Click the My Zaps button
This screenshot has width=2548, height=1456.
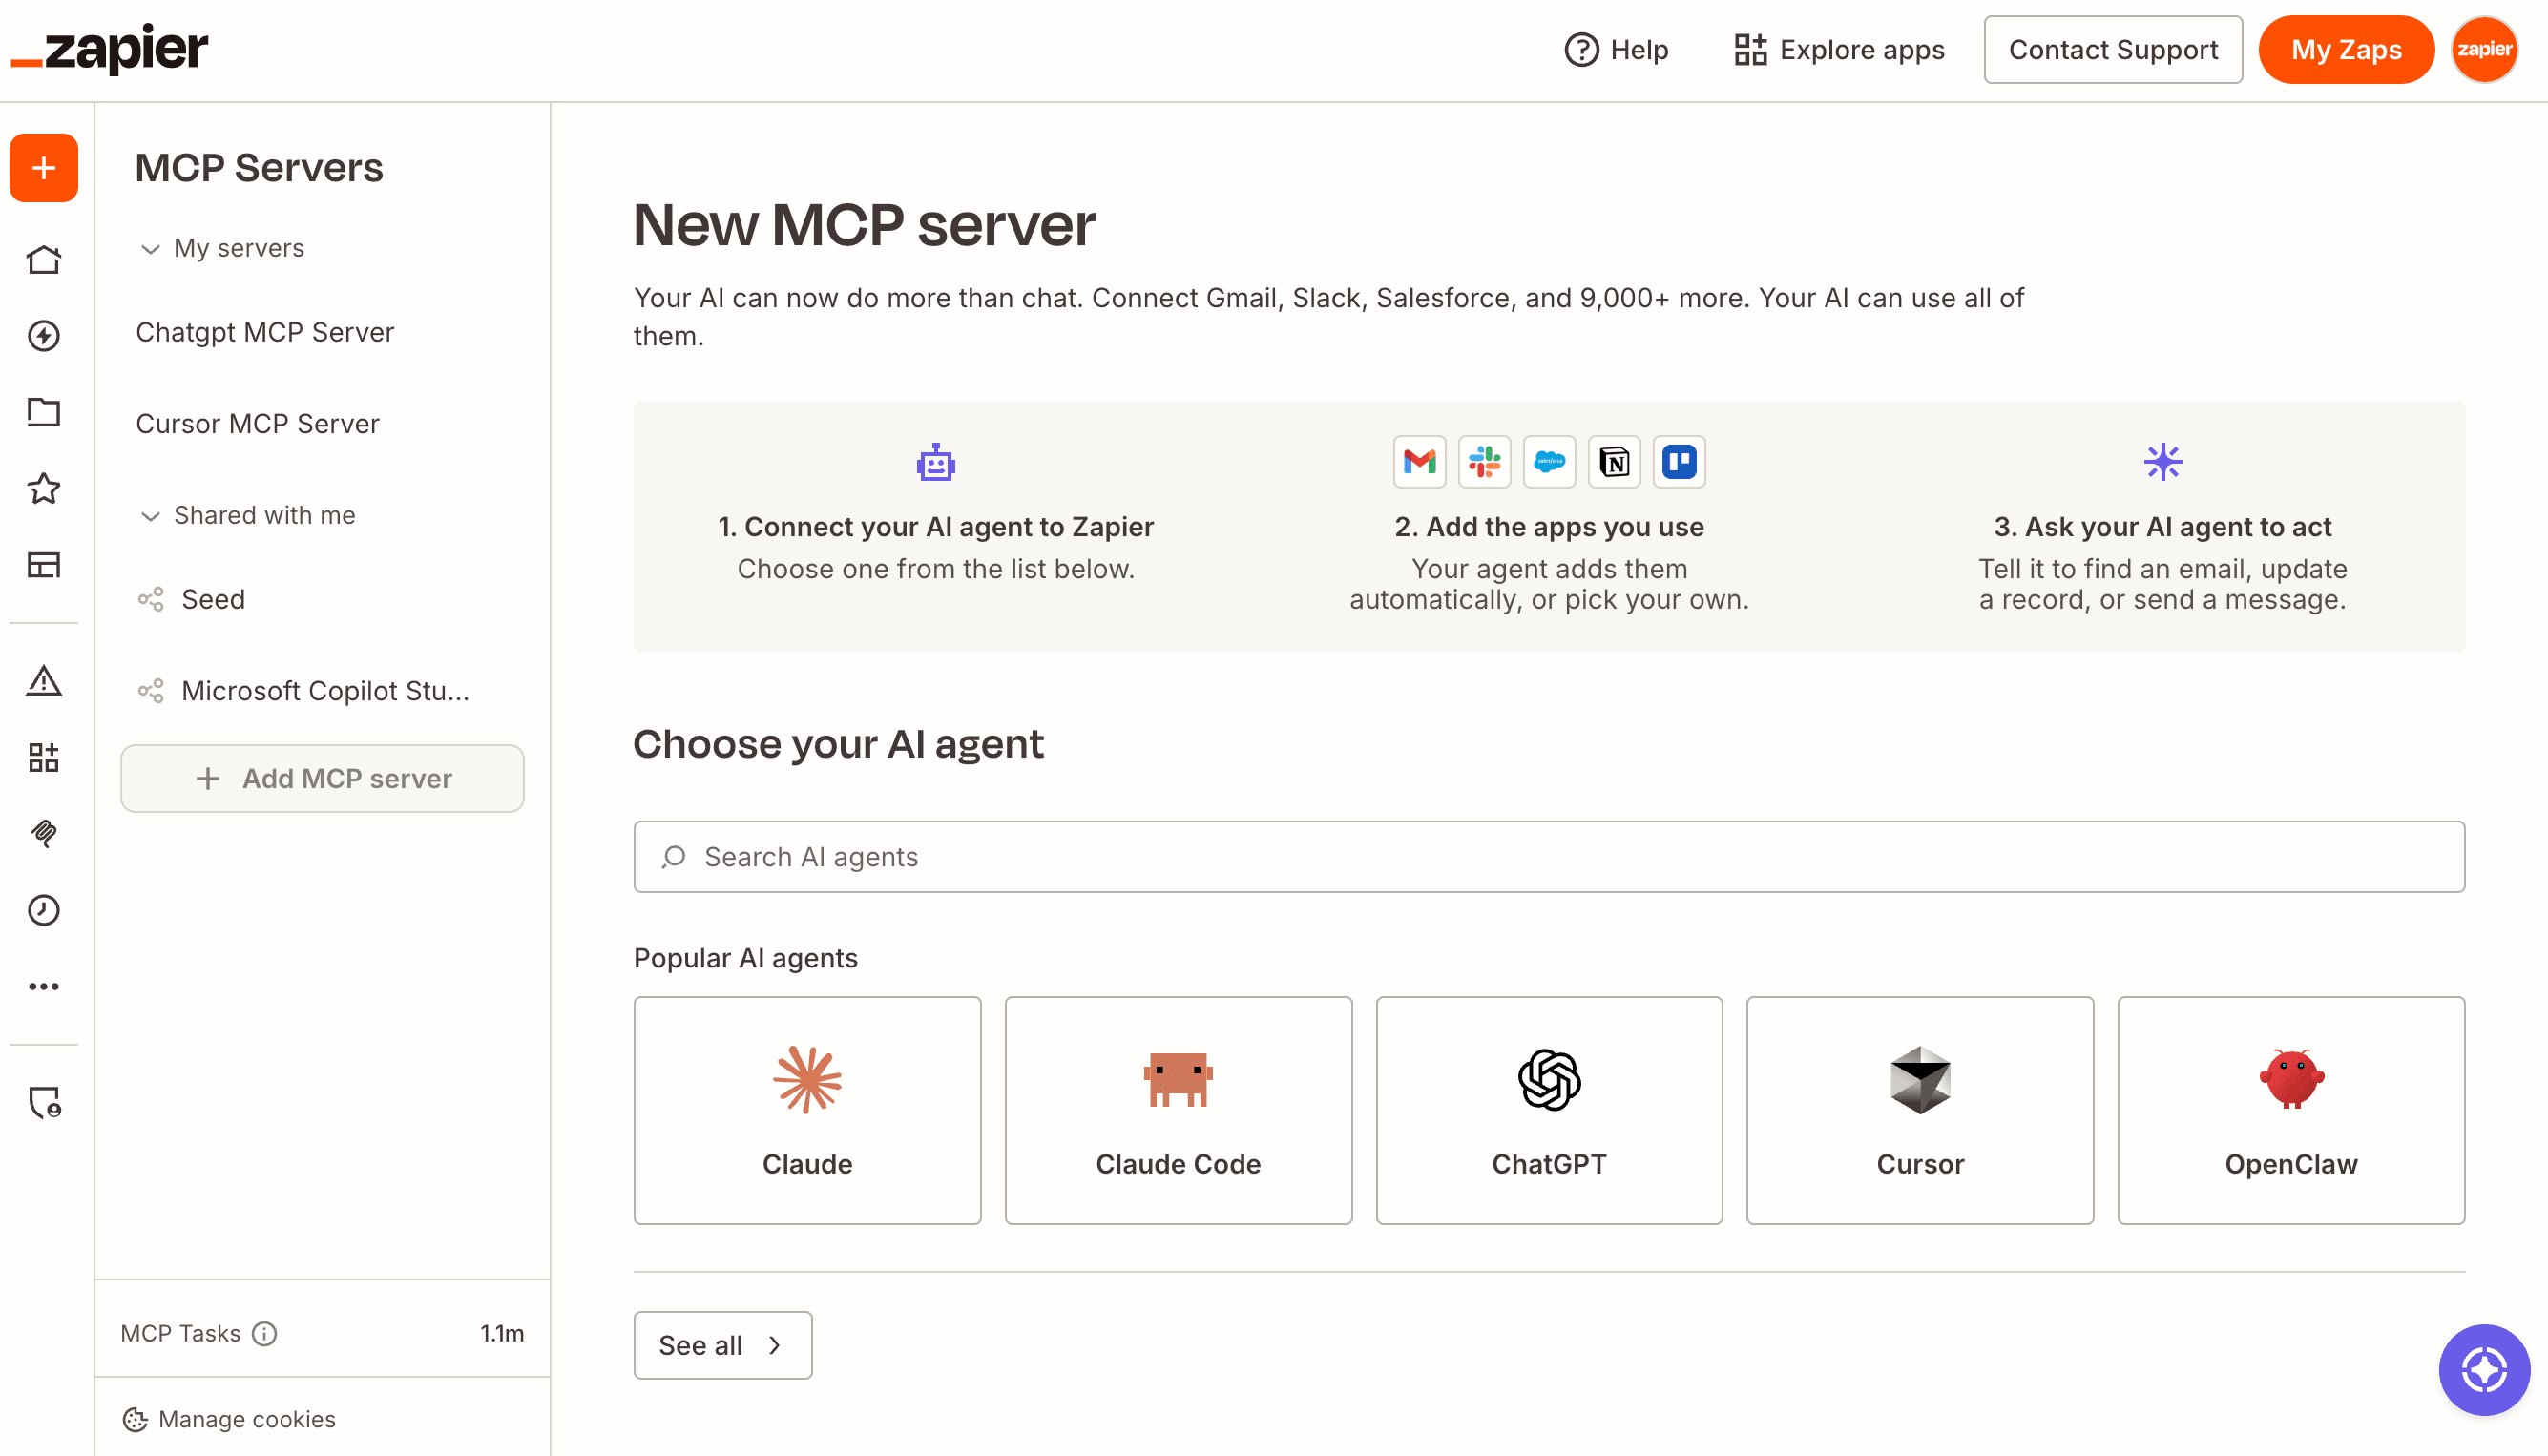(x=2346, y=49)
